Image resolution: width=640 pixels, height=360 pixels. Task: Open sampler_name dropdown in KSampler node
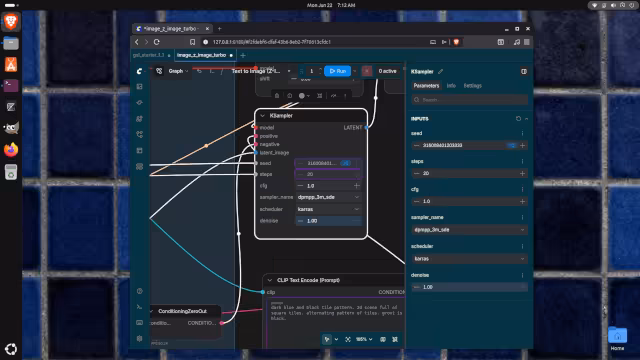pos(328,197)
